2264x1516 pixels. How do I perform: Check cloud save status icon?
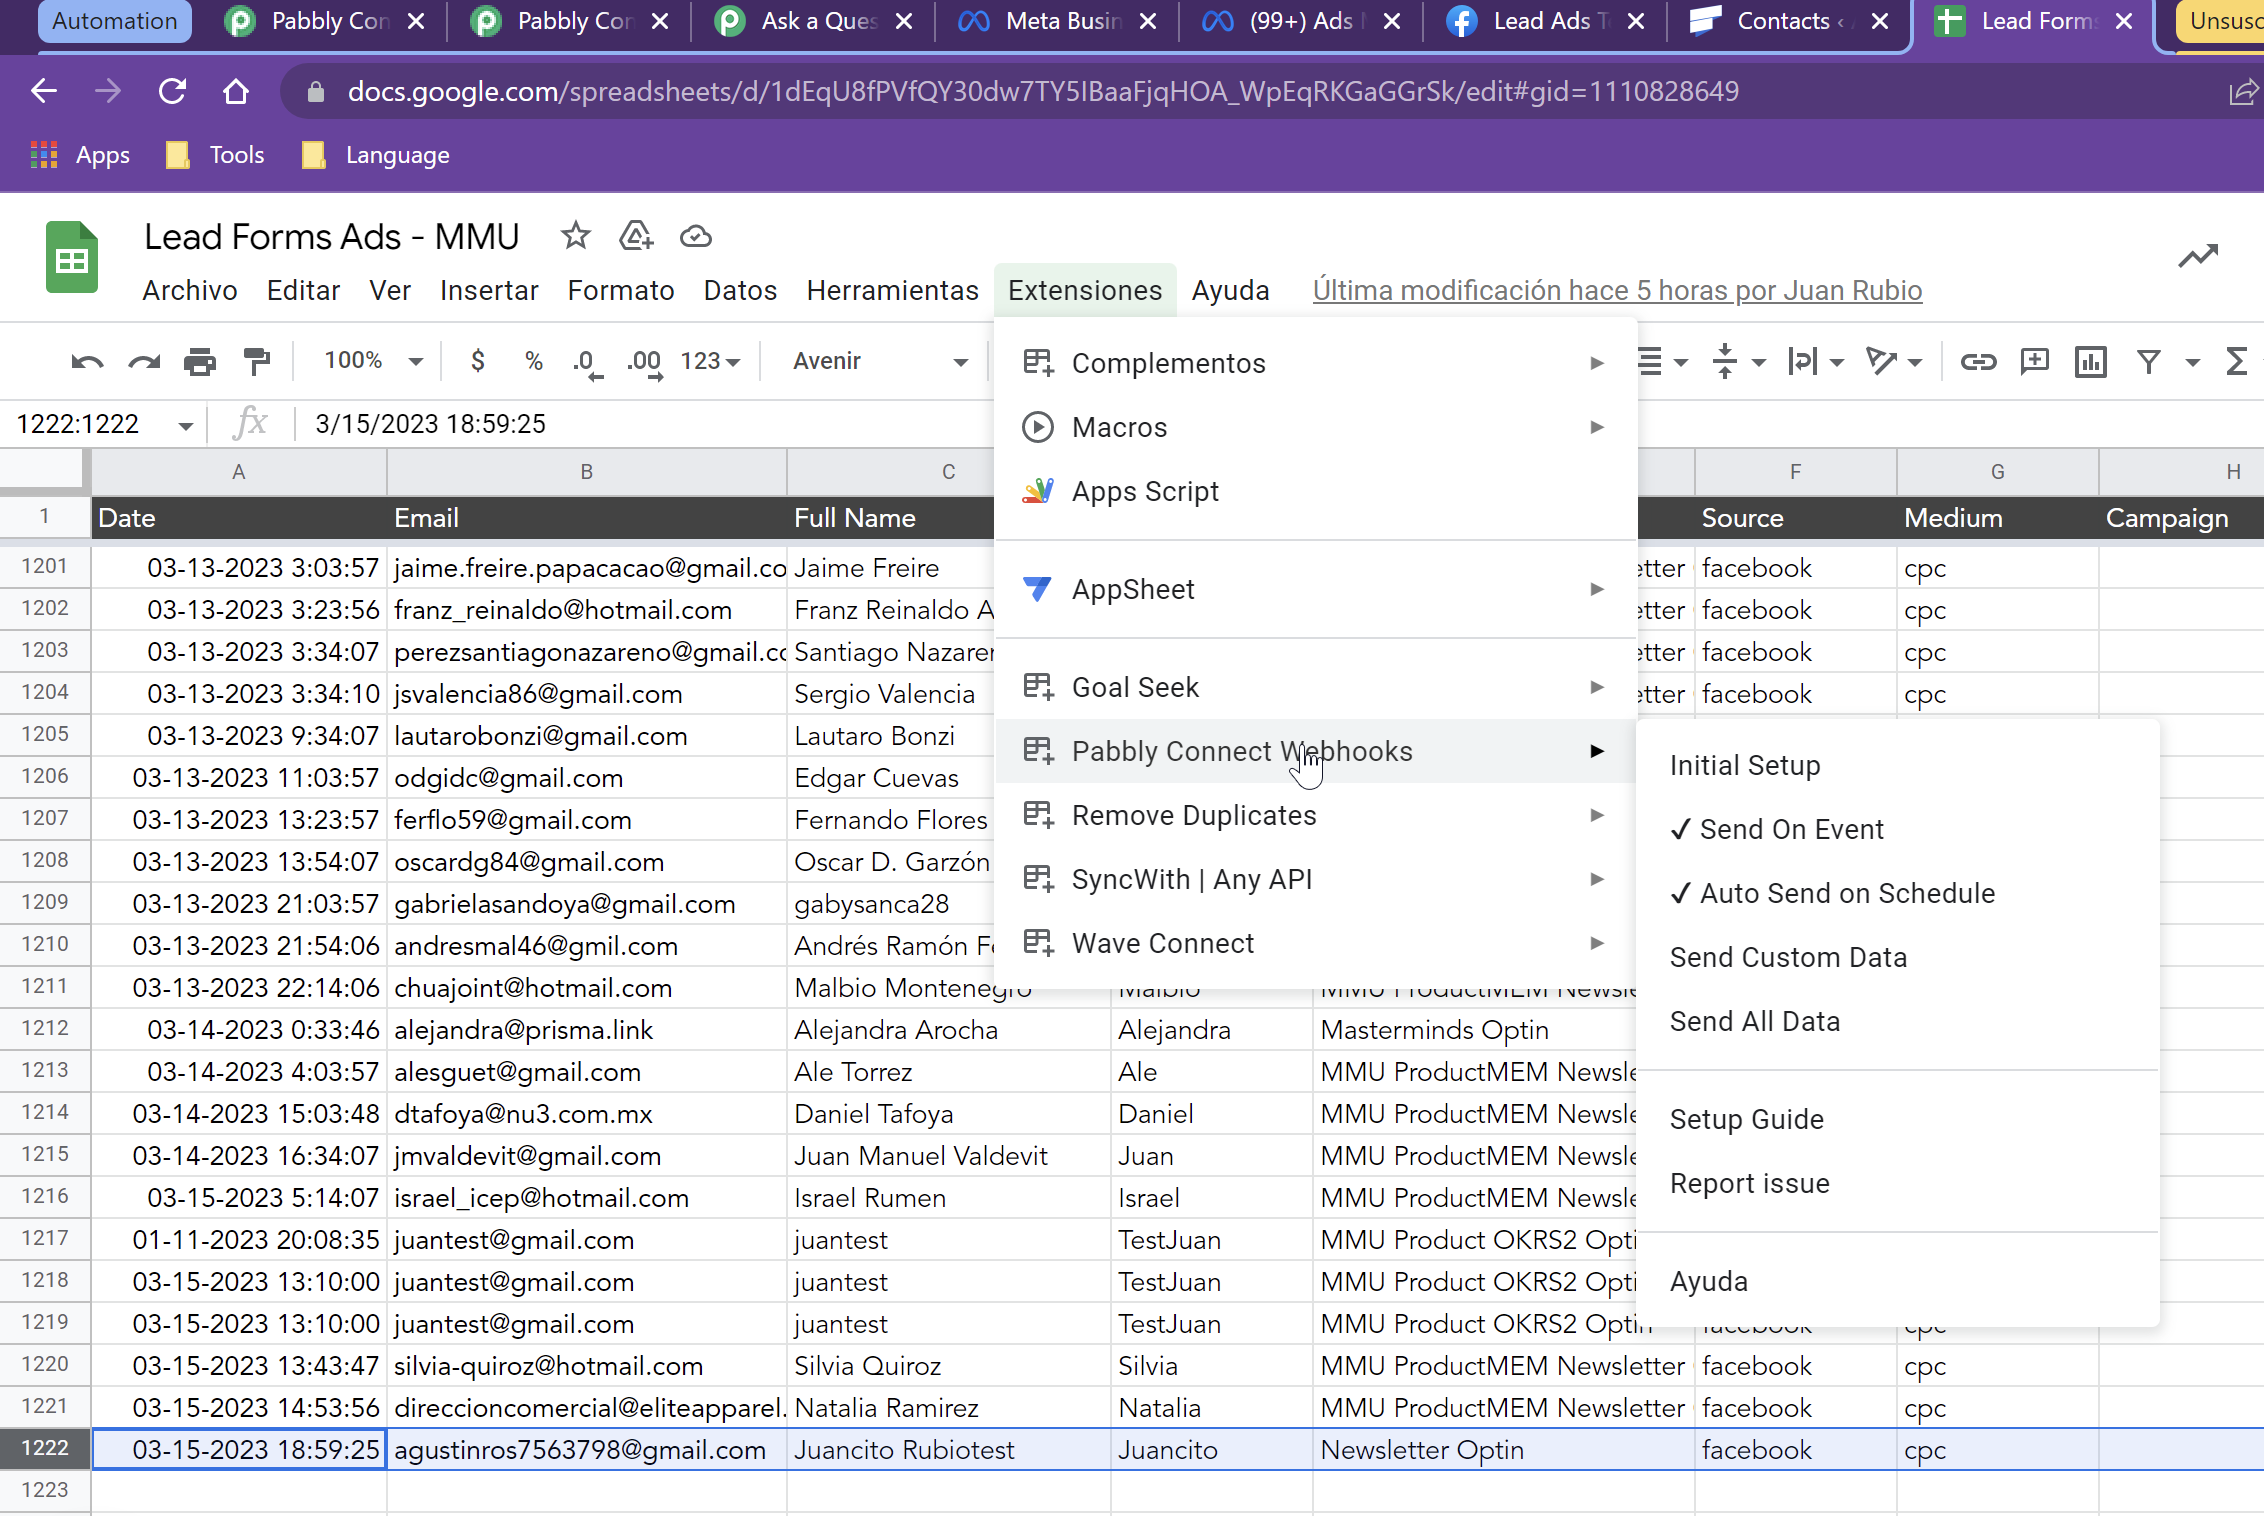pos(696,237)
